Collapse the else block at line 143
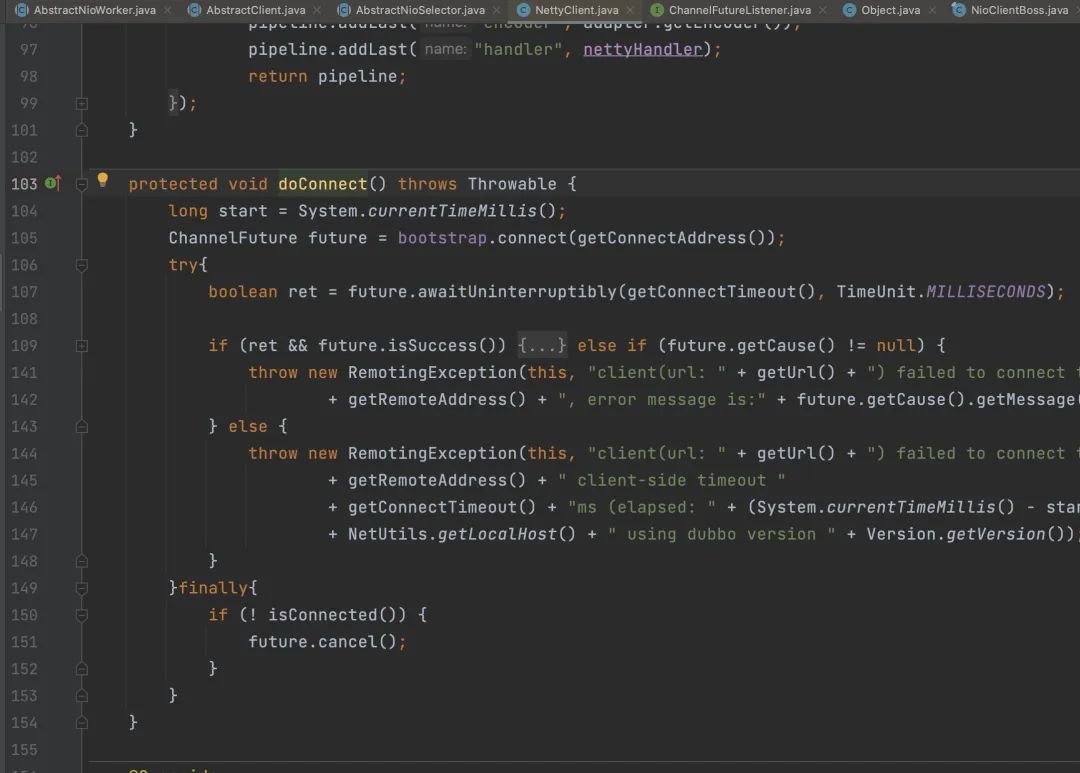The height and width of the screenshot is (773, 1080). point(81,427)
